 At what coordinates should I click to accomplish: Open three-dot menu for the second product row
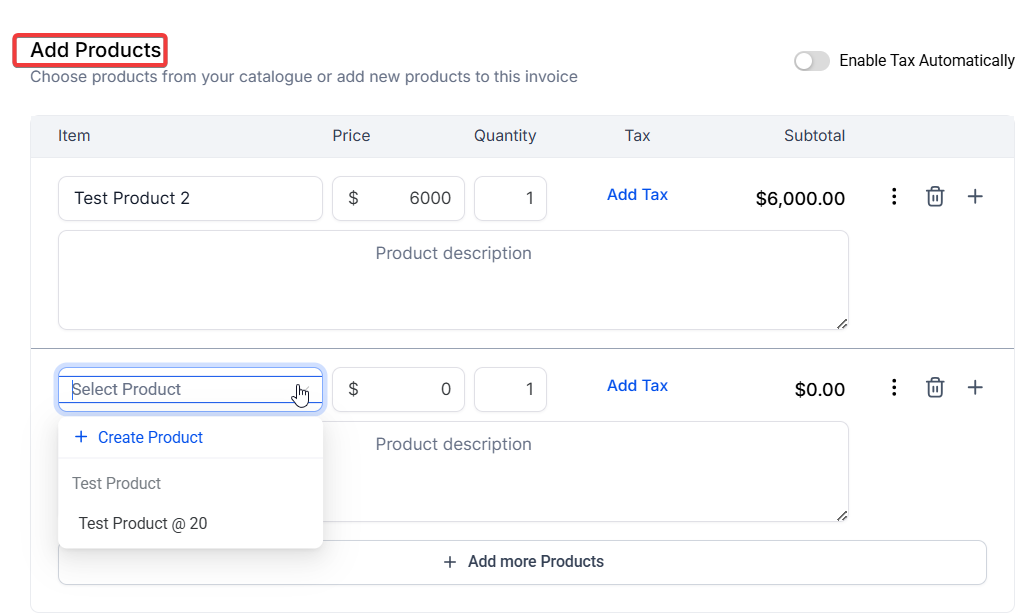[894, 388]
